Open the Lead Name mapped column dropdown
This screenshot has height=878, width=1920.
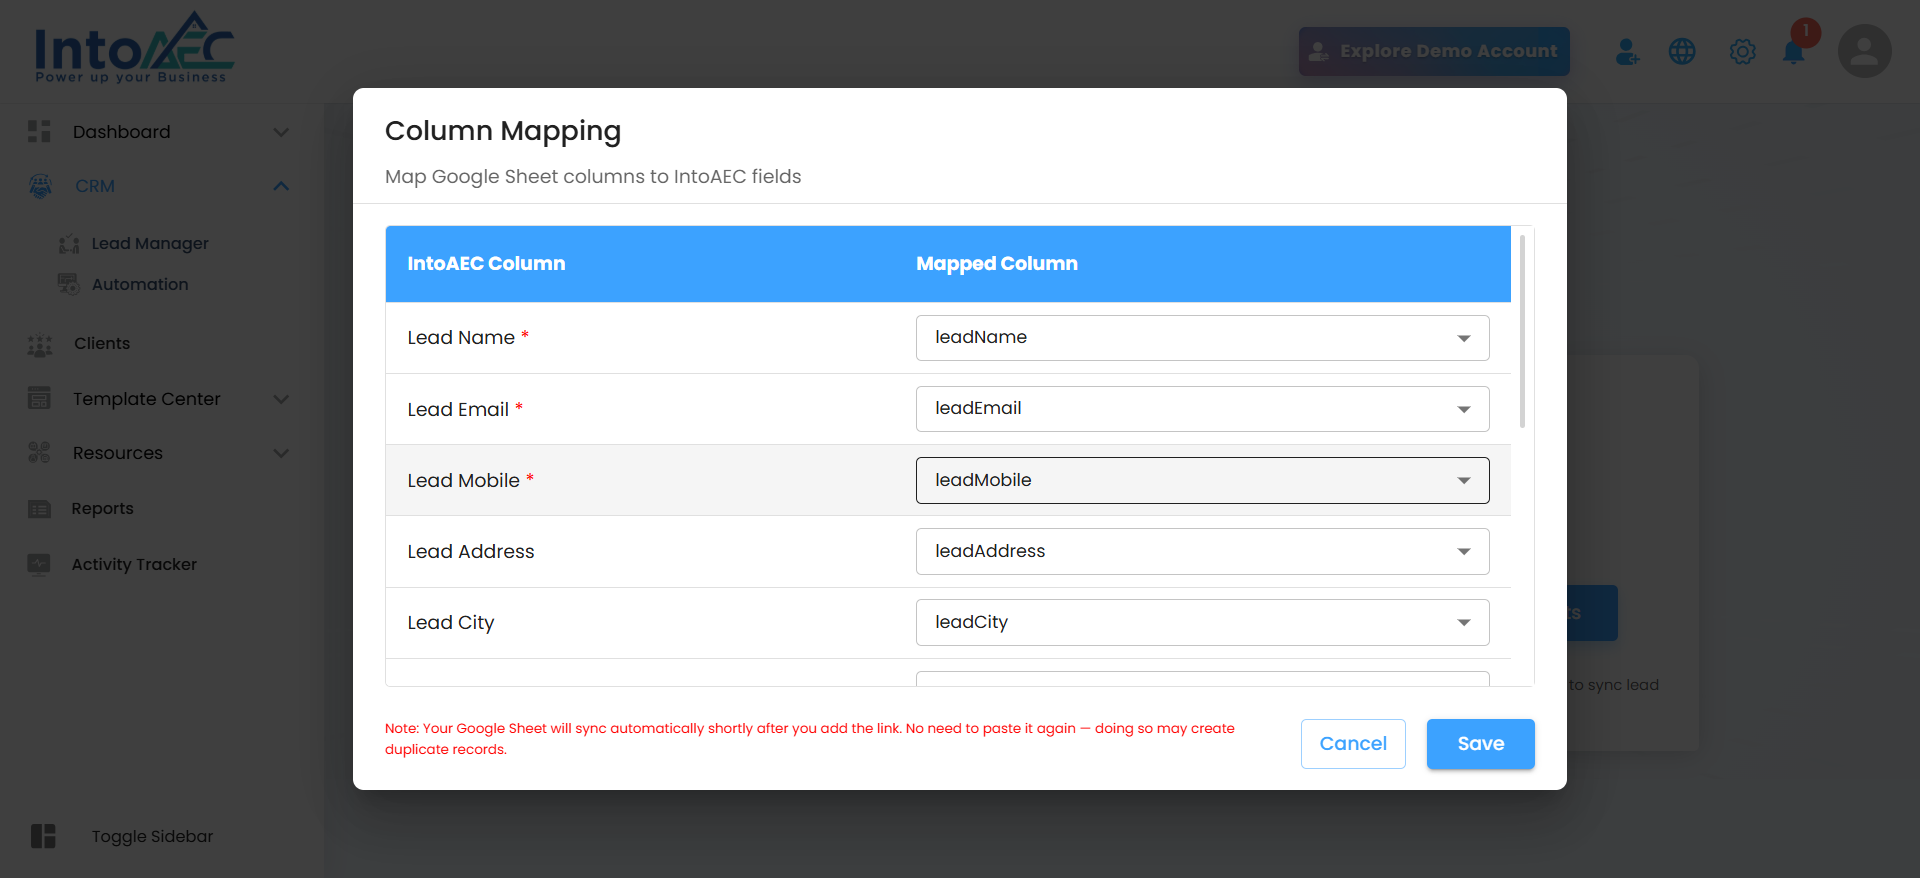pyautogui.click(x=1202, y=338)
